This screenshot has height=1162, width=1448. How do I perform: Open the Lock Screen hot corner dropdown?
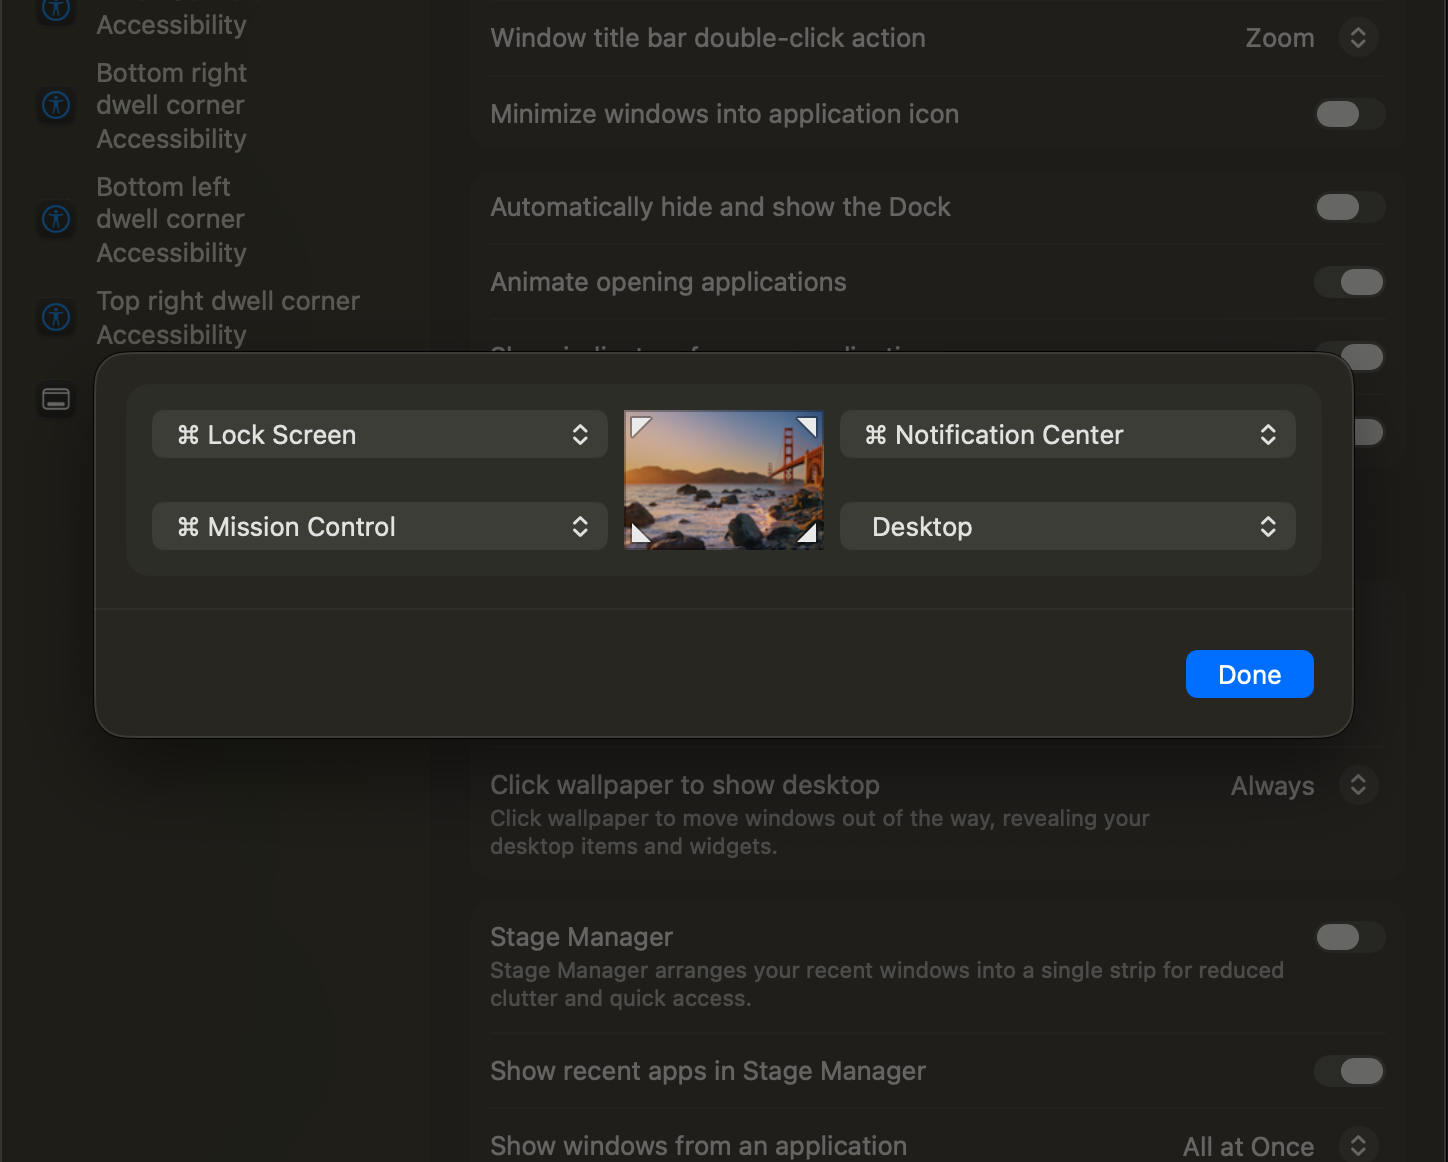[x=380, y=435]
